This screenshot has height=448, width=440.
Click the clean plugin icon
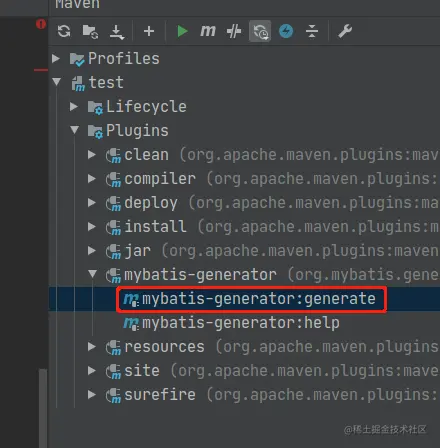(x=114, y=156)
